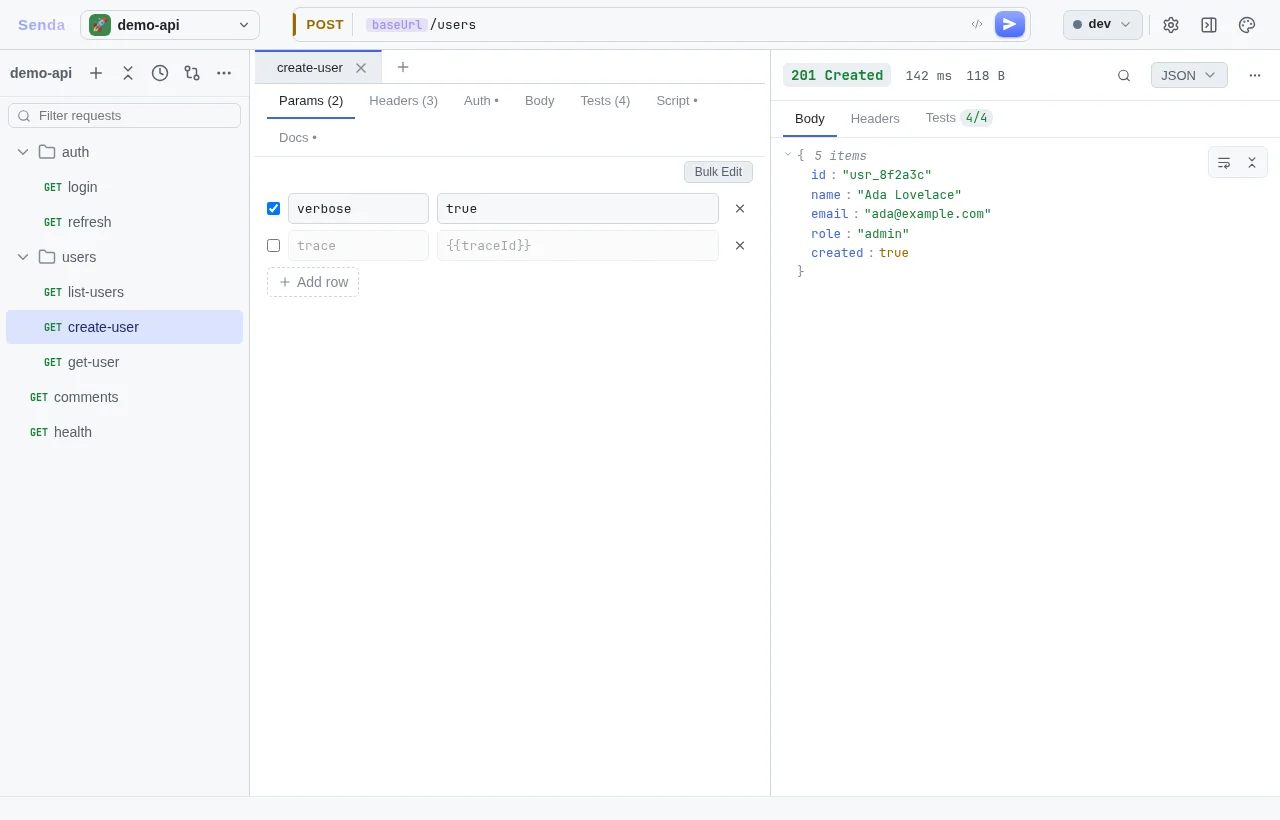Open the dev environment dropdown

pos(1102,25)
